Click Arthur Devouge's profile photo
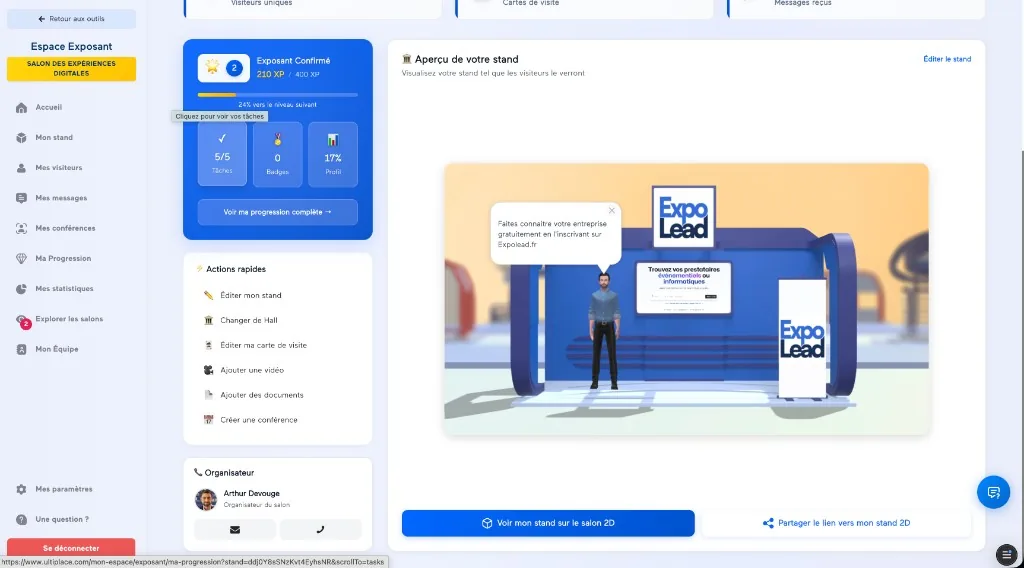 pyautogui.click(x=206, y=499)
